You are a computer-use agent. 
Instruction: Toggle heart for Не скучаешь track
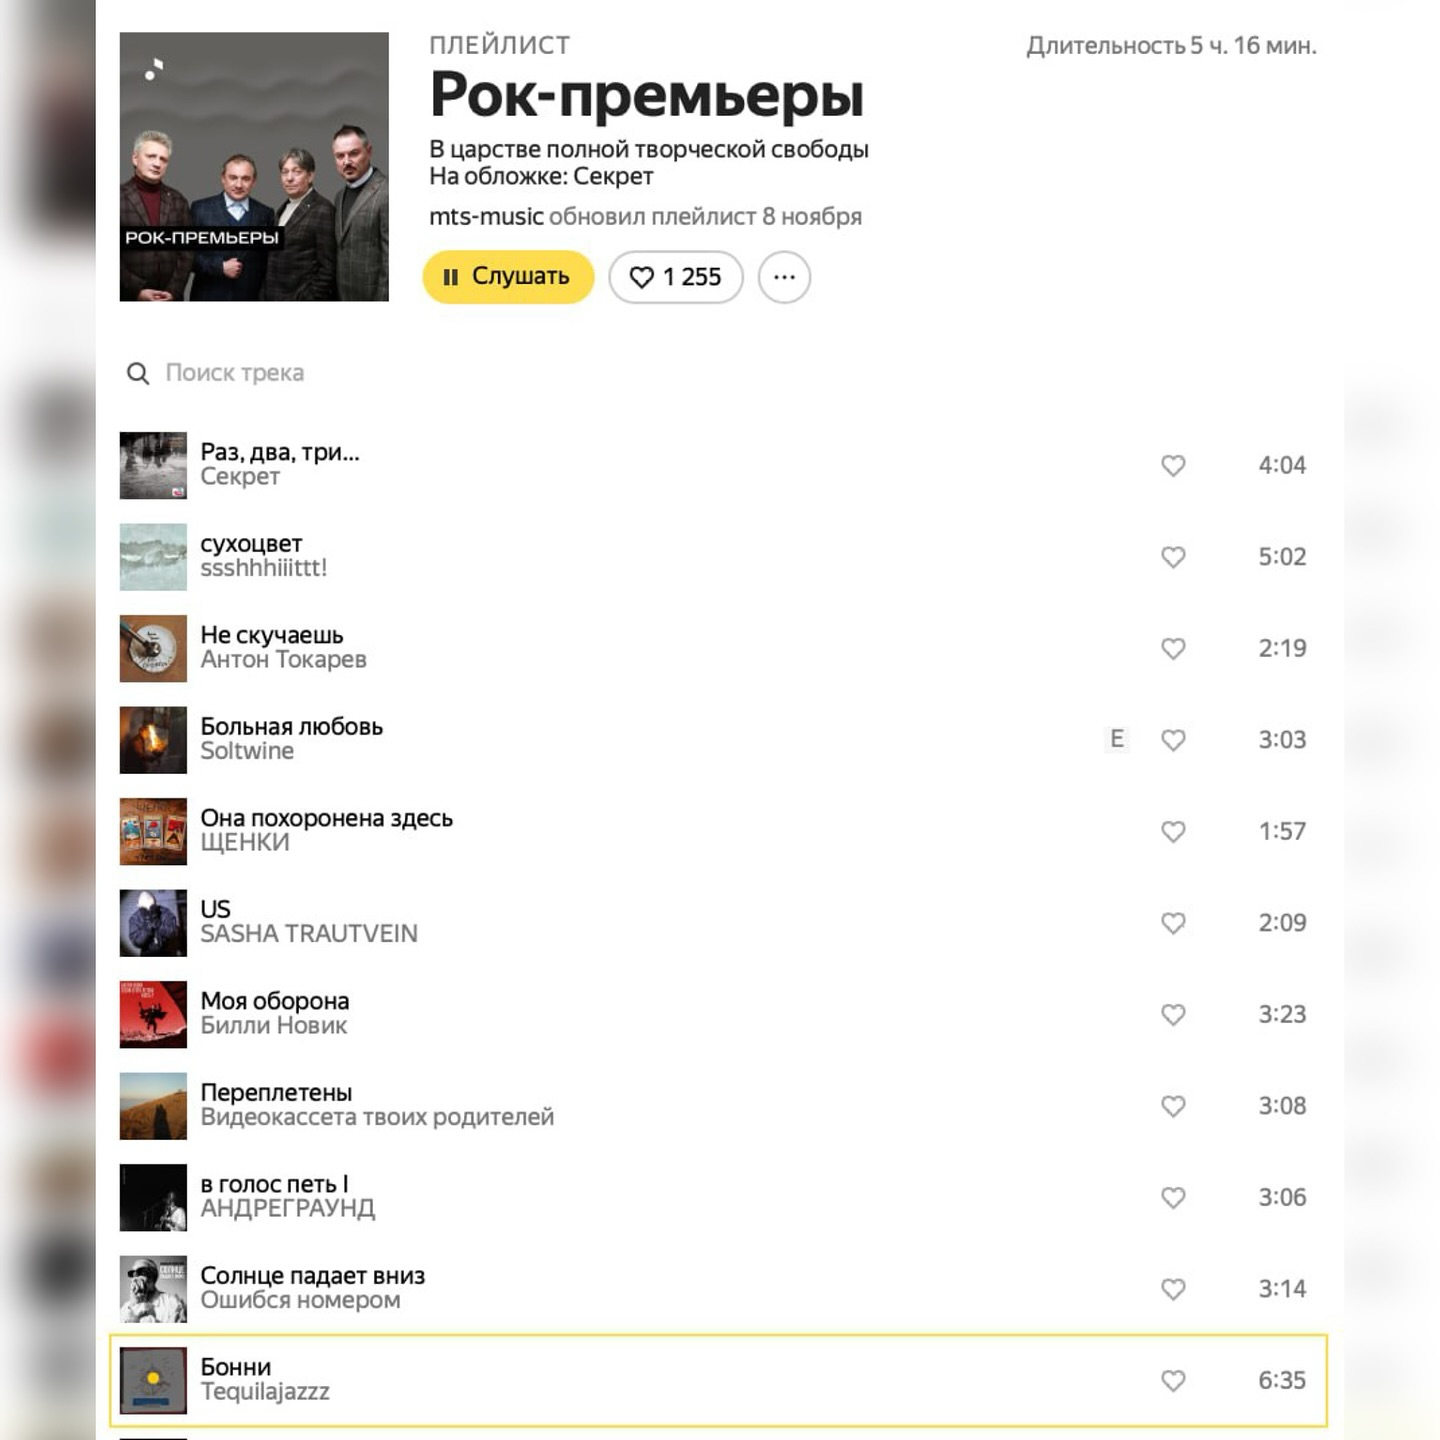click(1173, 649)
